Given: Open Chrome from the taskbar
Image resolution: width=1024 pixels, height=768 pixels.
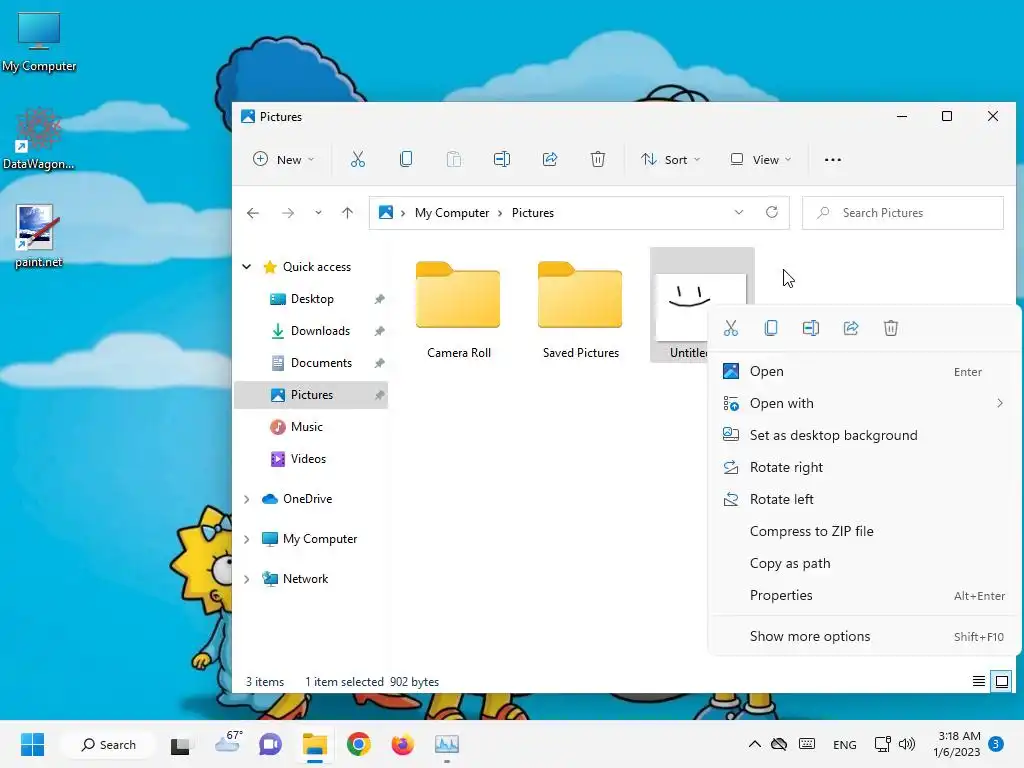Looking at the screenshot, I should [359, 744].
